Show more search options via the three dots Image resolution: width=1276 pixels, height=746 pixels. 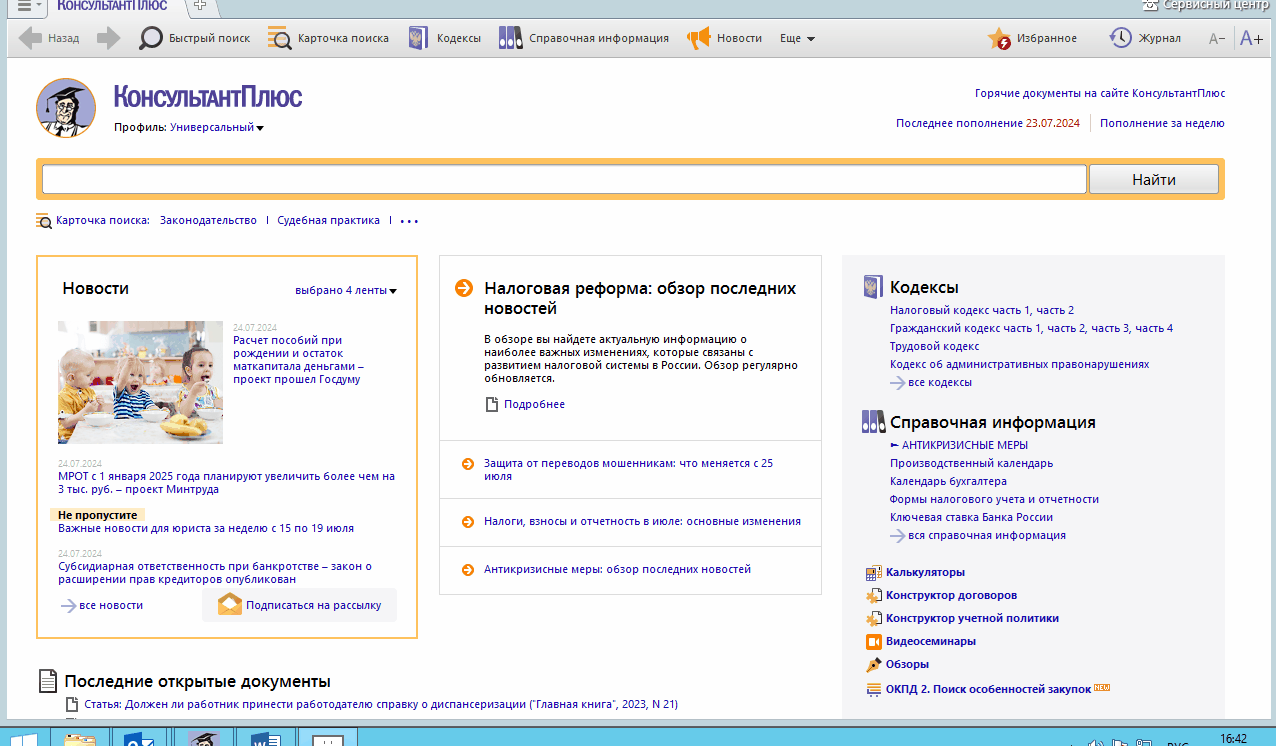[x=409, y=221]
